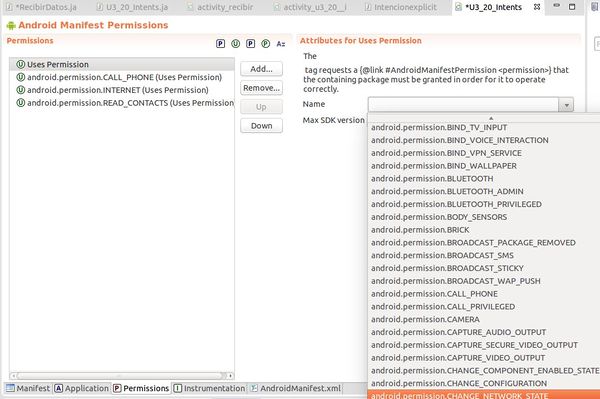This screenshot has width=600, height=399.
Task: Toggle first blue P permission filter icon
Action: click(x=220, y=44)
